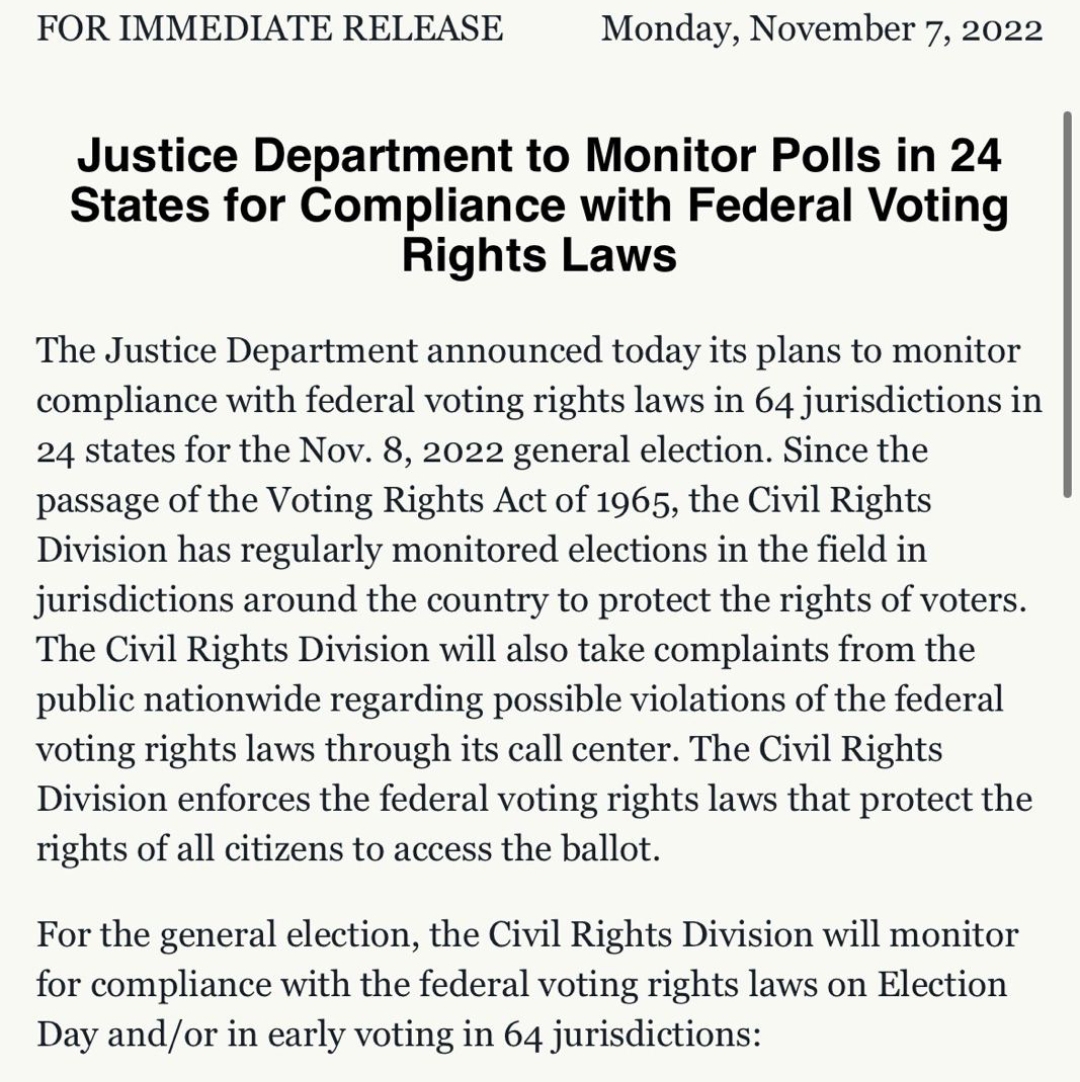Click the text "64 jurisdictions in" in the first paragraph
The image size is (1080, 1082).
[x=898, y=401]
